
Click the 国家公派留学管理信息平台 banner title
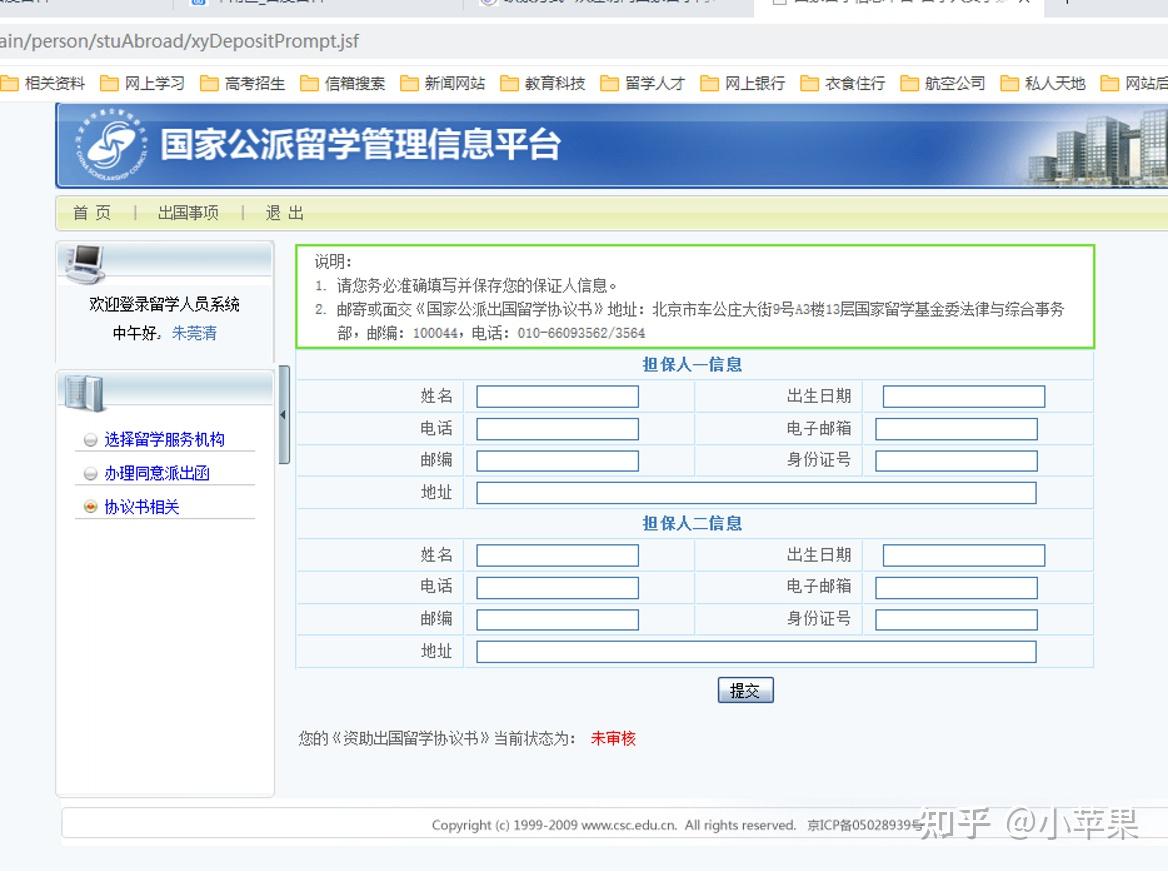(361, 144)
